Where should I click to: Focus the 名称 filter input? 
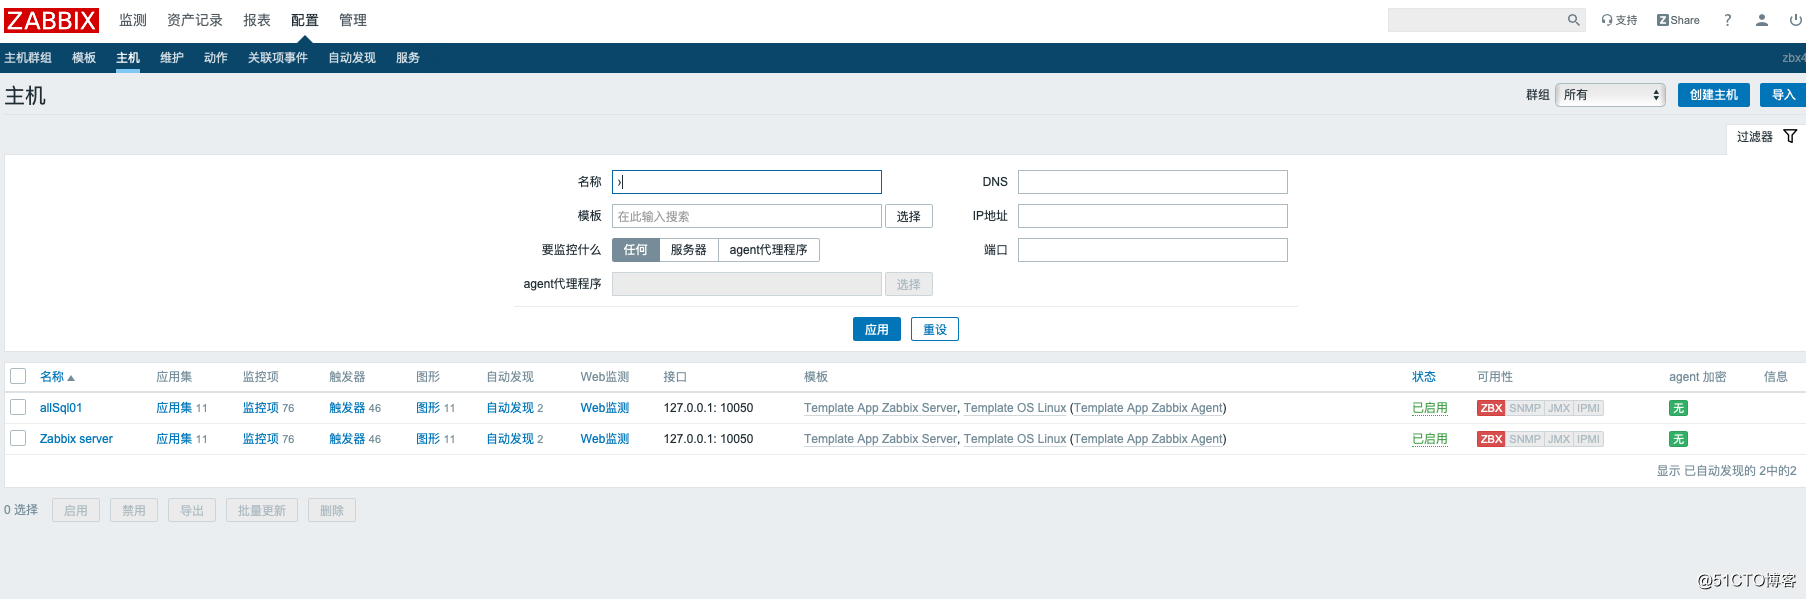pos(747,182)
